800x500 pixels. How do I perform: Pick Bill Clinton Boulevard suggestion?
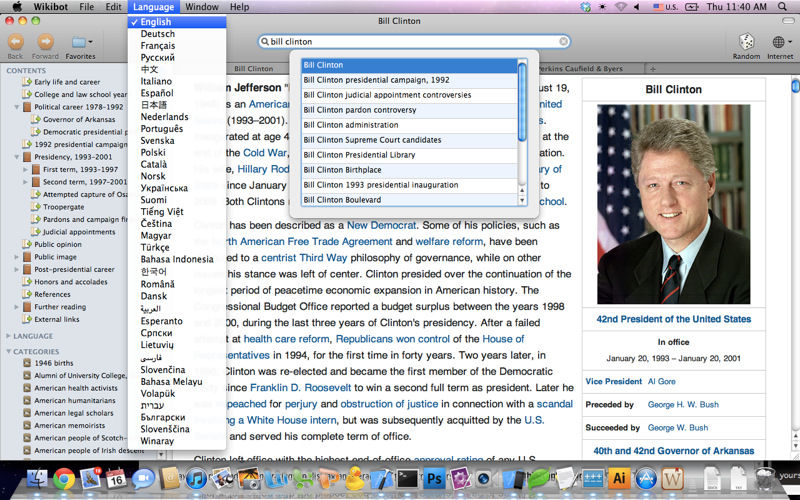tap(409, 199)
